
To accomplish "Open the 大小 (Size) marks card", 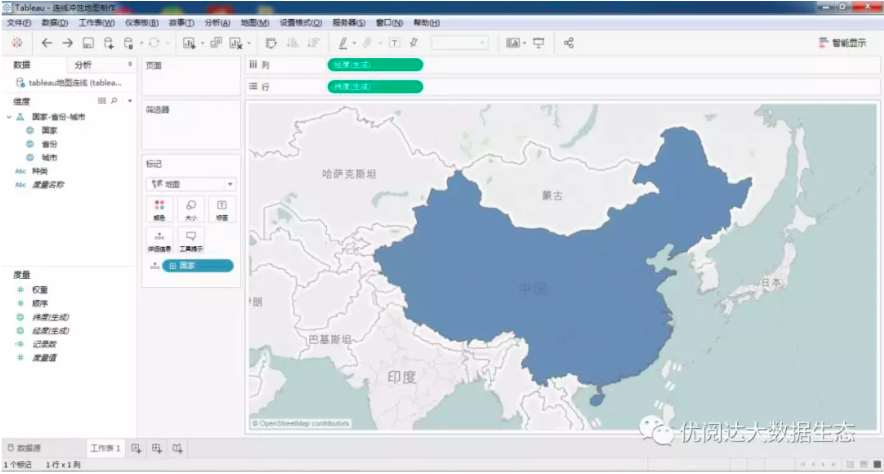I will click(190, 208).
